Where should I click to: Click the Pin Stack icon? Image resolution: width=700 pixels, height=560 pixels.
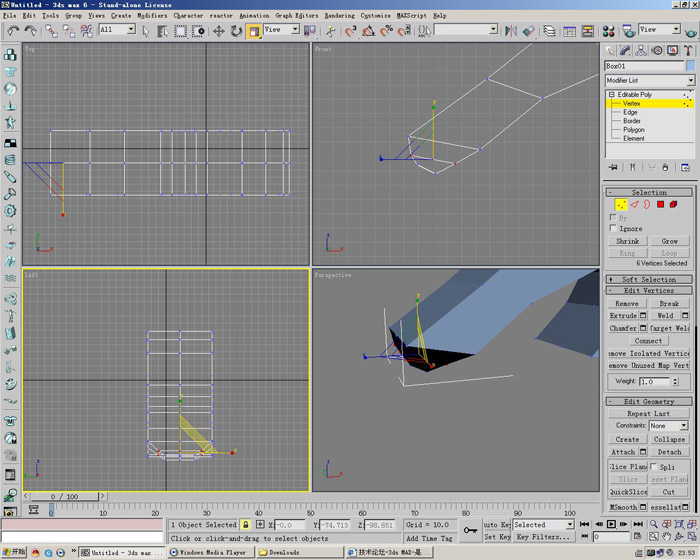613,167
